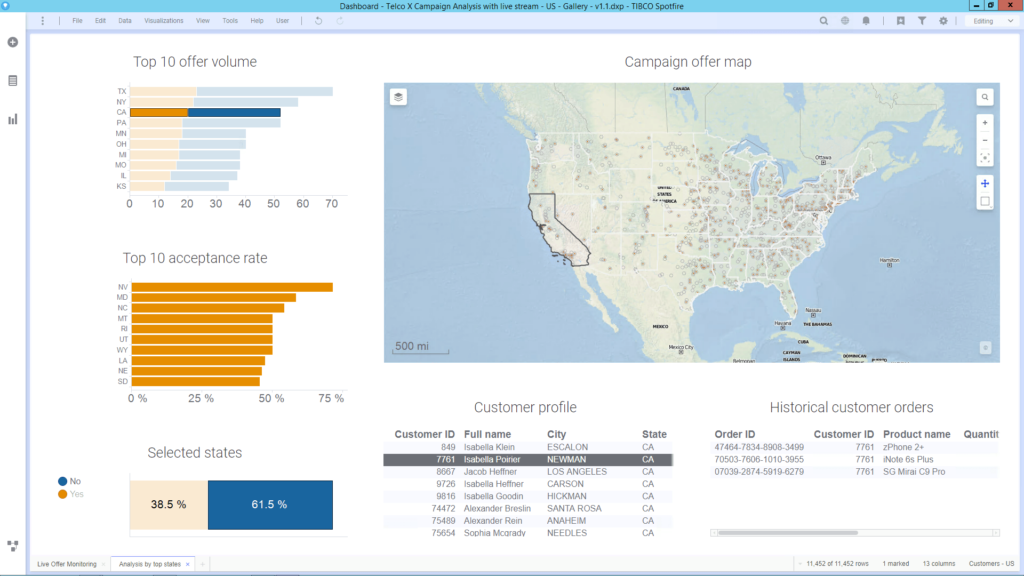This screenshot has width=1024, height=576.
Task: Zoom in on the campaign offer map
Action: tap(985, 123)
